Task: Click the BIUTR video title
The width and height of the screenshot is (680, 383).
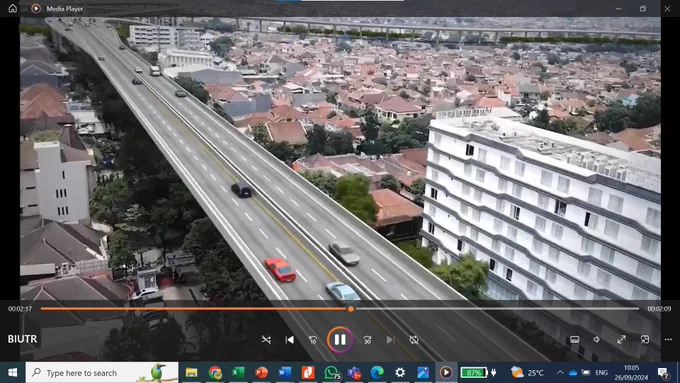Action: click(23, 339)
